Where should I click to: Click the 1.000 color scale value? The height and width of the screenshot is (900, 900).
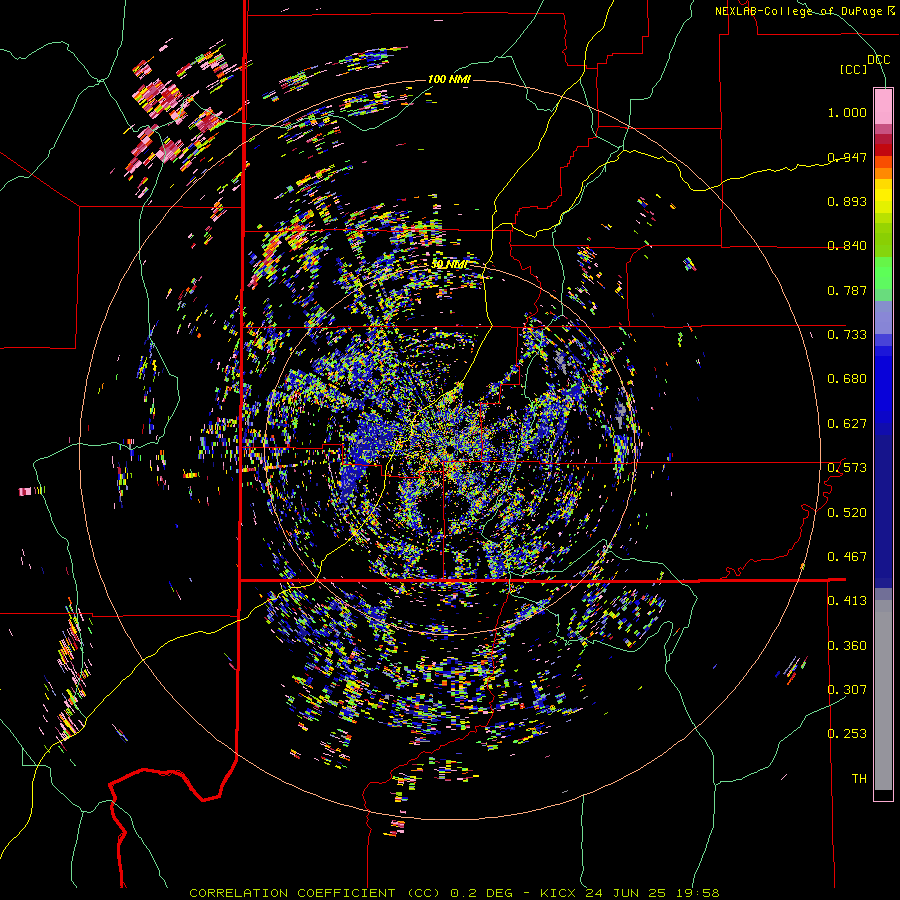pos(847,112)
